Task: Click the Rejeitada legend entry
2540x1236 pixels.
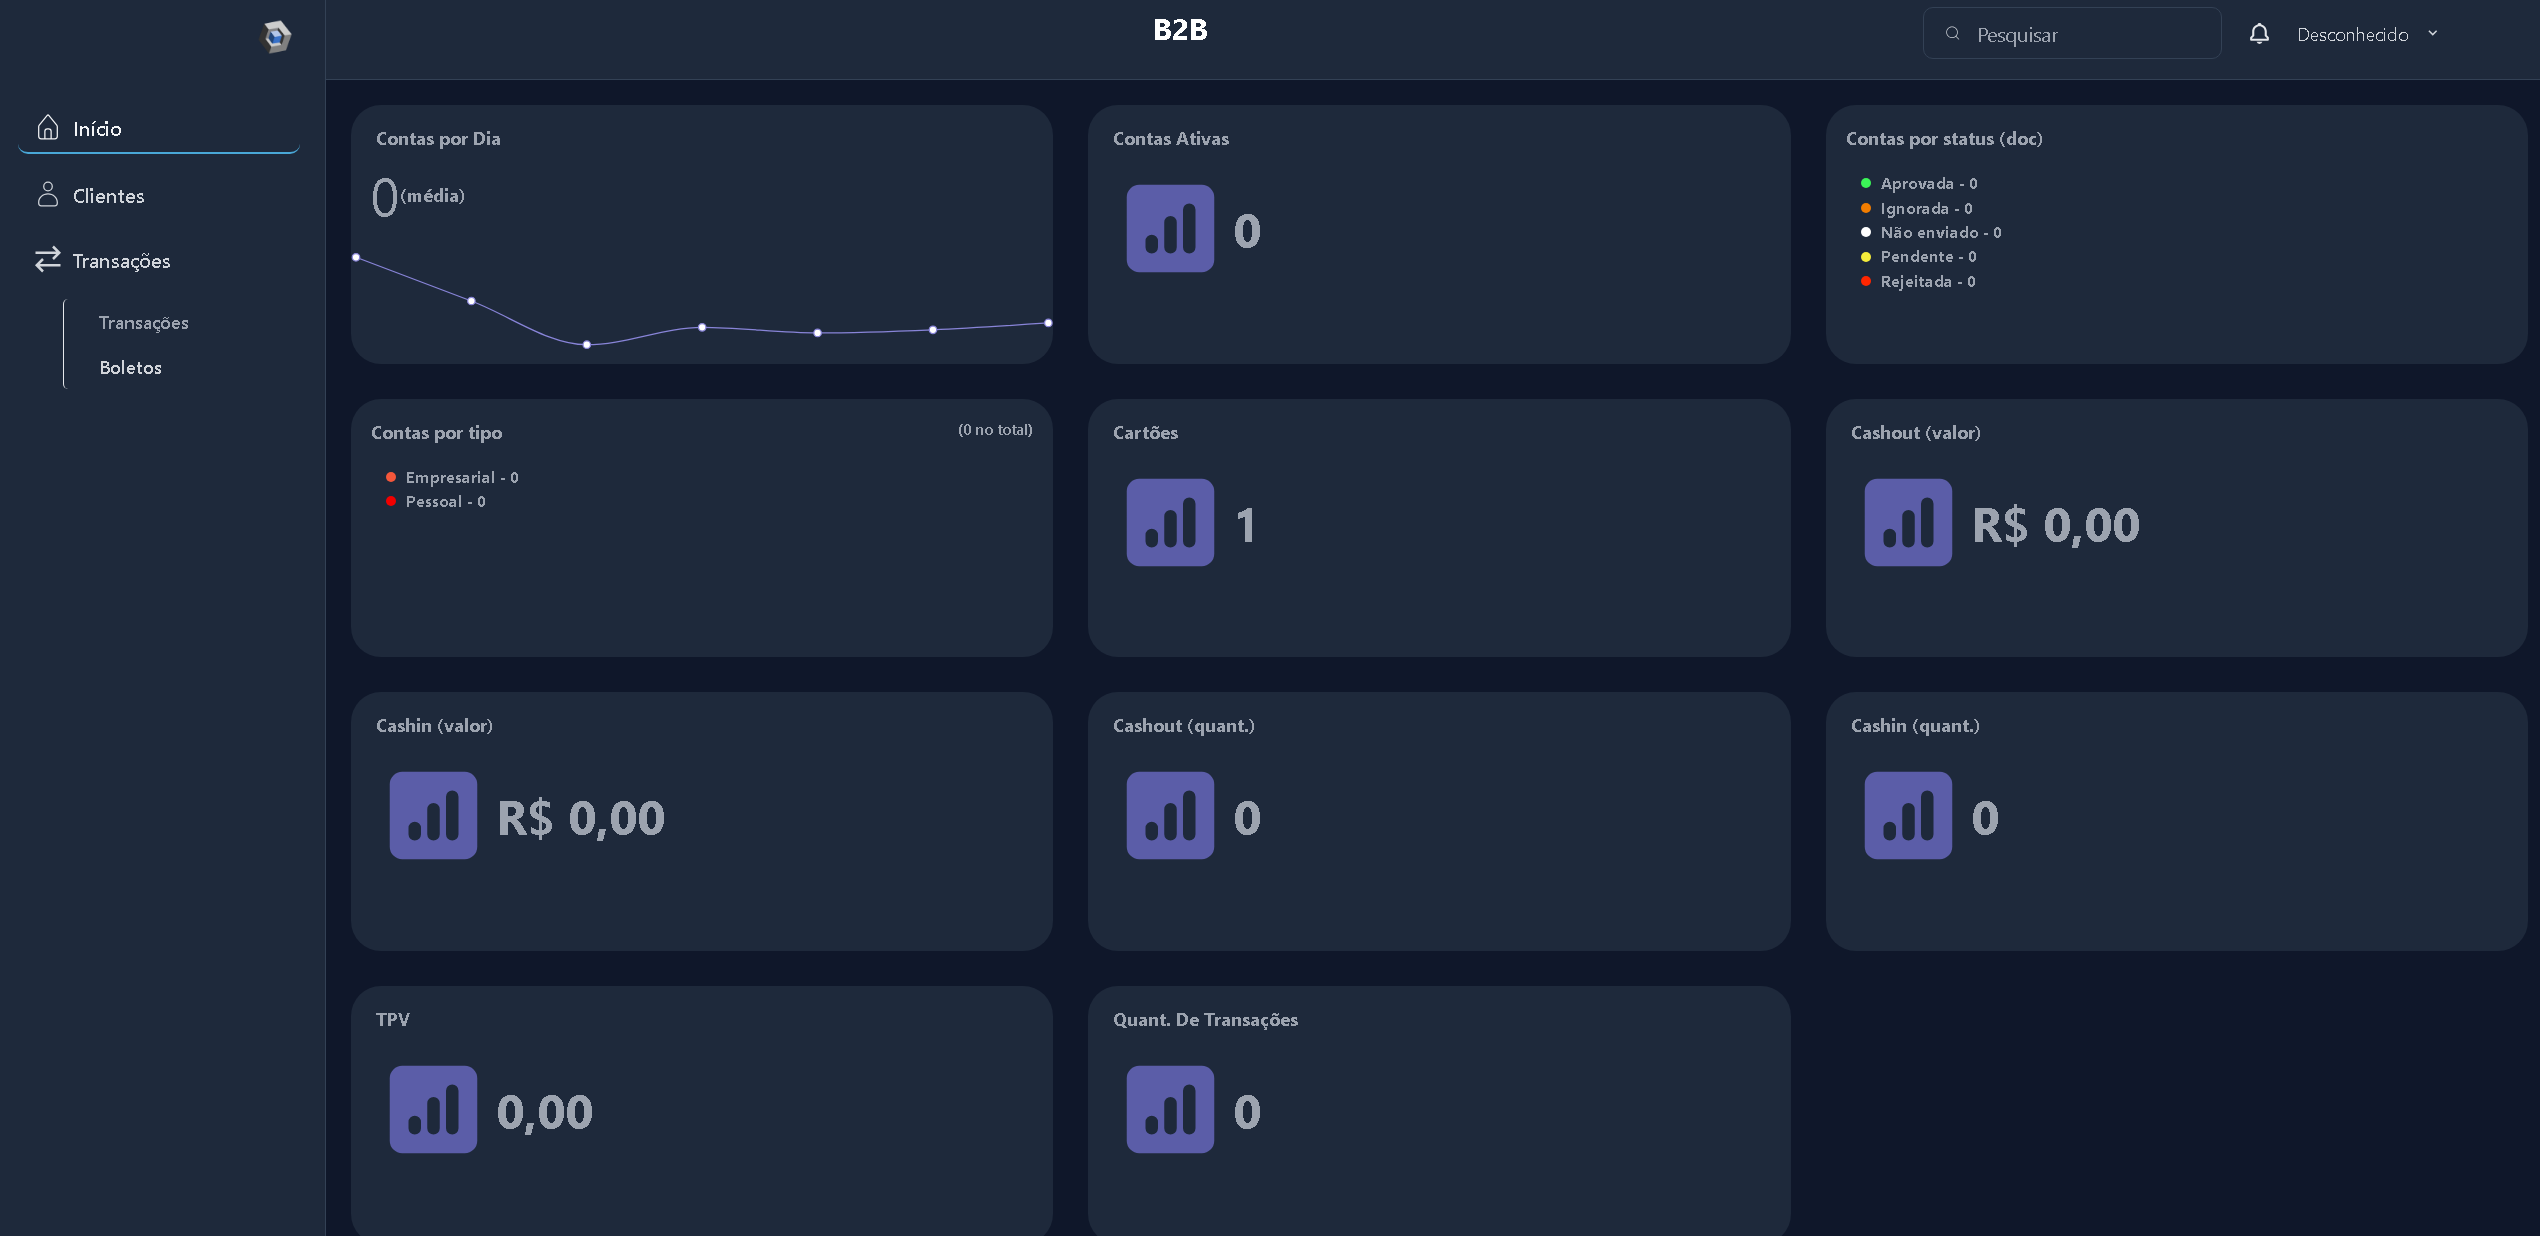Action: tap(1927, 282)
